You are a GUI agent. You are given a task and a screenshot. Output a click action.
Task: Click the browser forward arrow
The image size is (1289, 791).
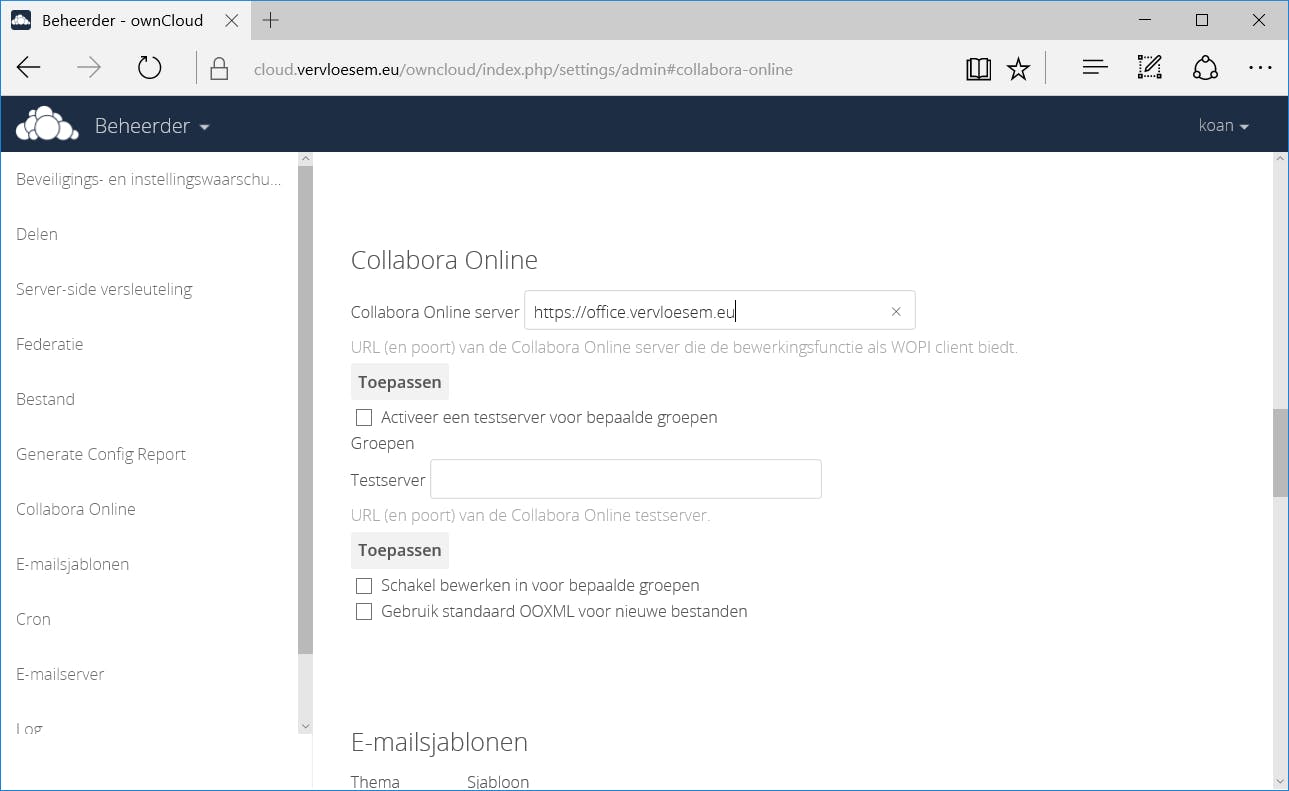(x=89, y=68)
